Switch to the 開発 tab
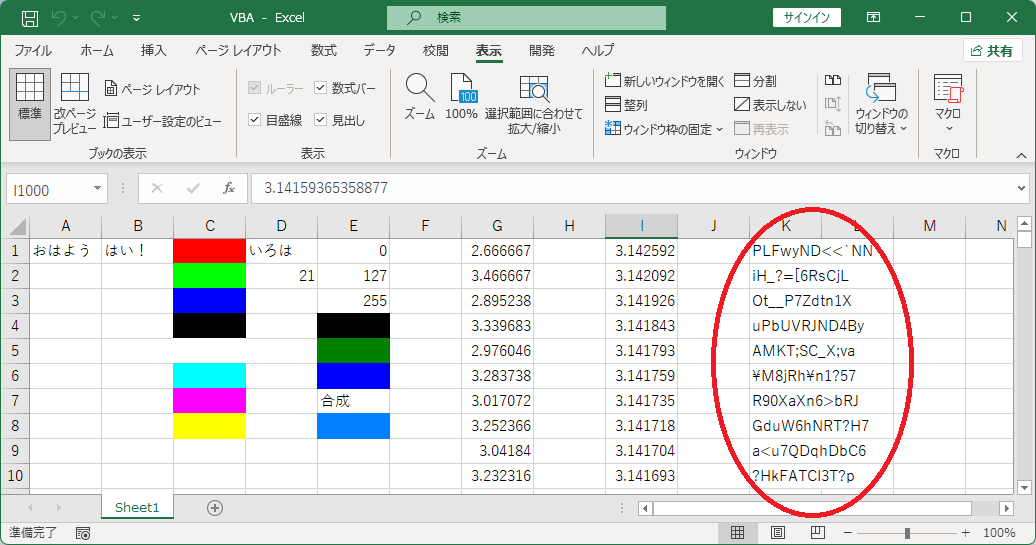The height and width of the screenshot is (545, 1036). pos(542,51)
